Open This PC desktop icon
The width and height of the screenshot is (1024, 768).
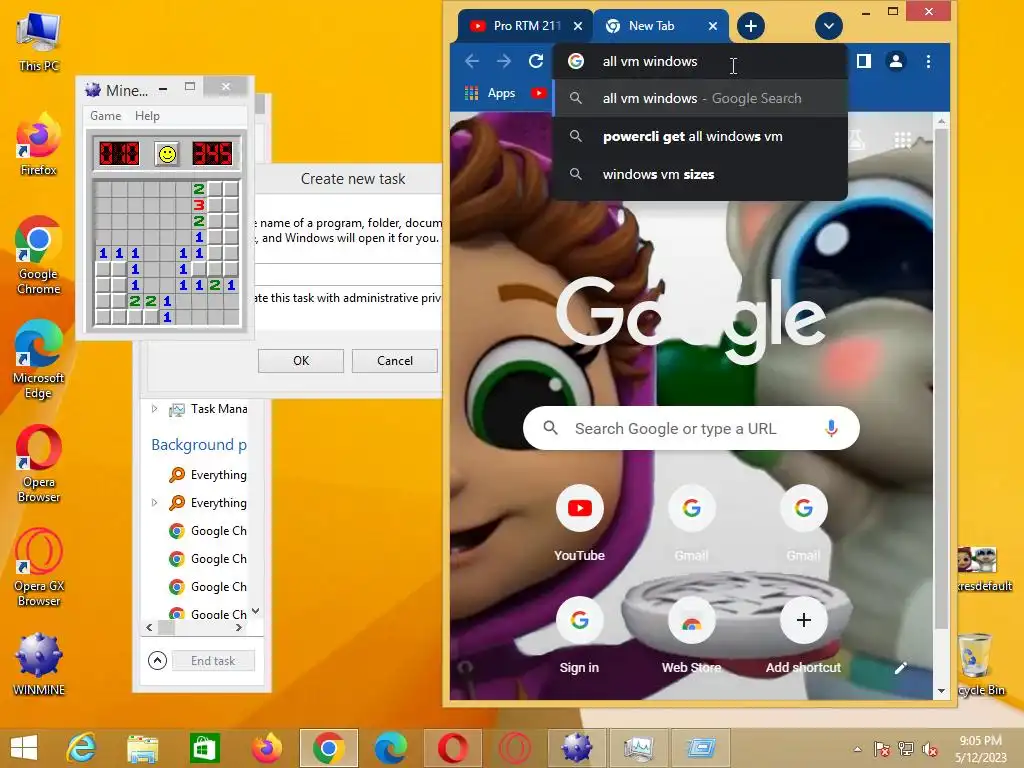(x=39, y=40)
